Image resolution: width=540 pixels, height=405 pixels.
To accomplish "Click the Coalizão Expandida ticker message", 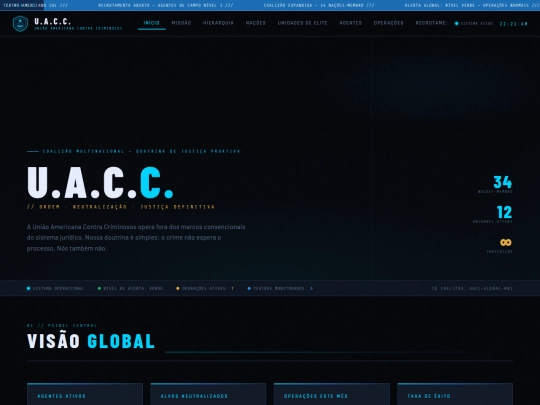I will click(319, 5).
